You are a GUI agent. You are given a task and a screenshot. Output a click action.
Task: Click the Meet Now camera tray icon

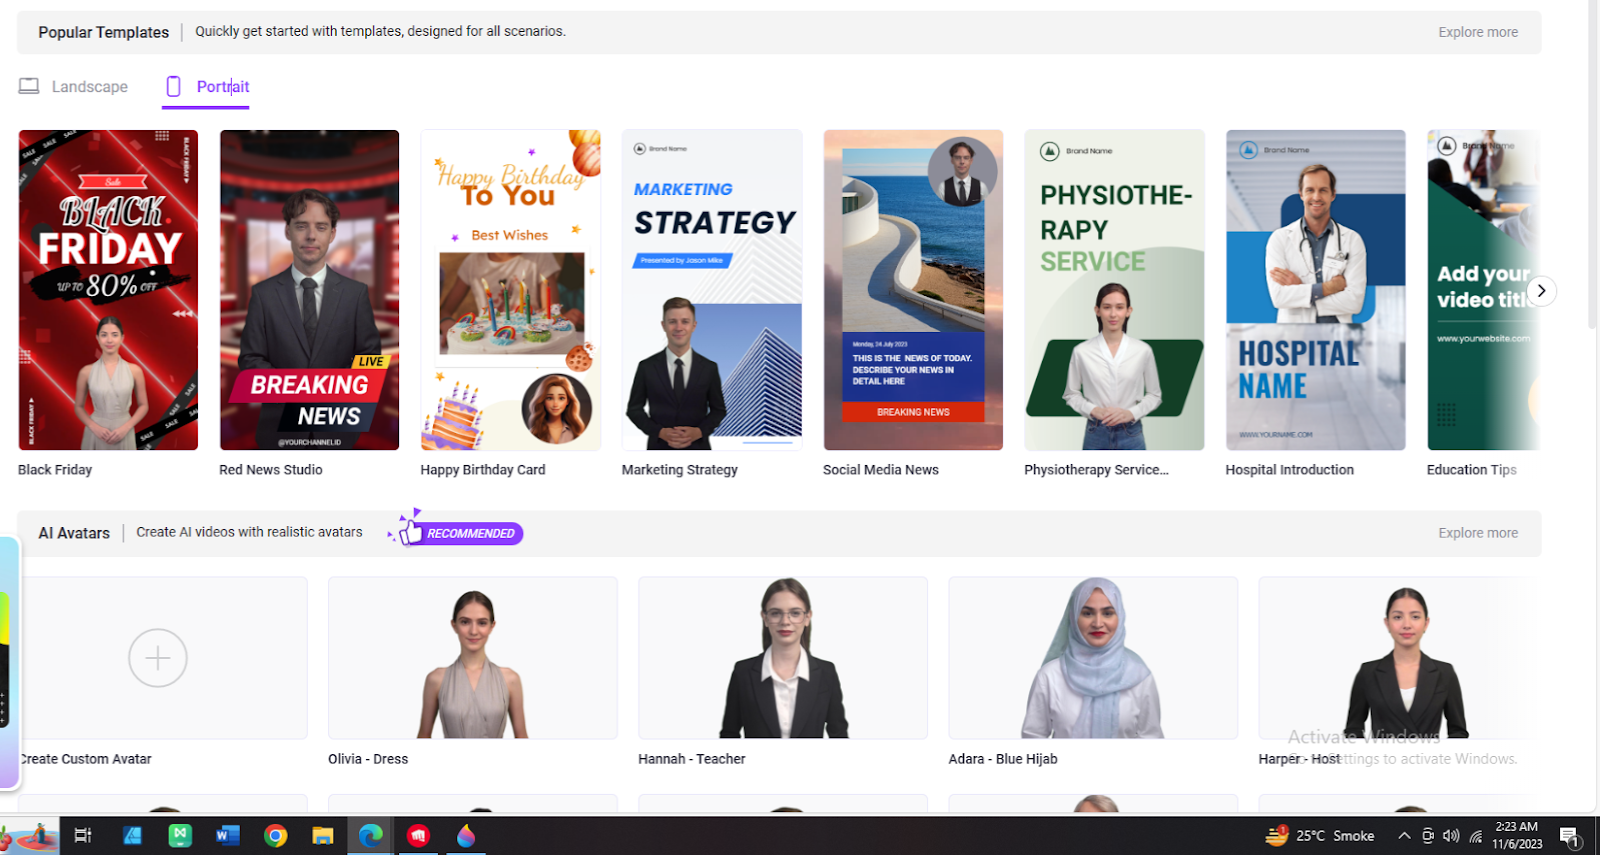tap(1428, 836)
